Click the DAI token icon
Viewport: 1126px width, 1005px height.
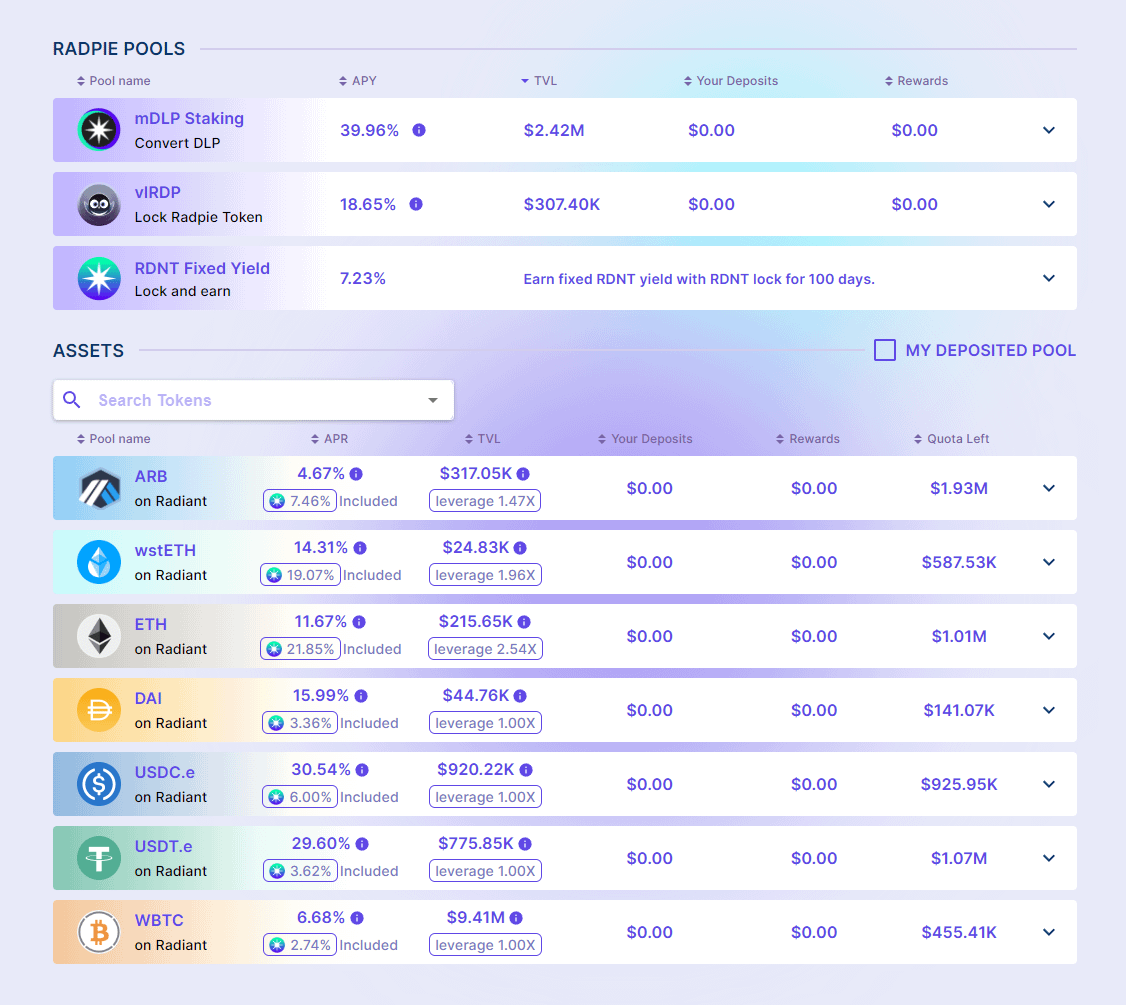click(99, 710)
